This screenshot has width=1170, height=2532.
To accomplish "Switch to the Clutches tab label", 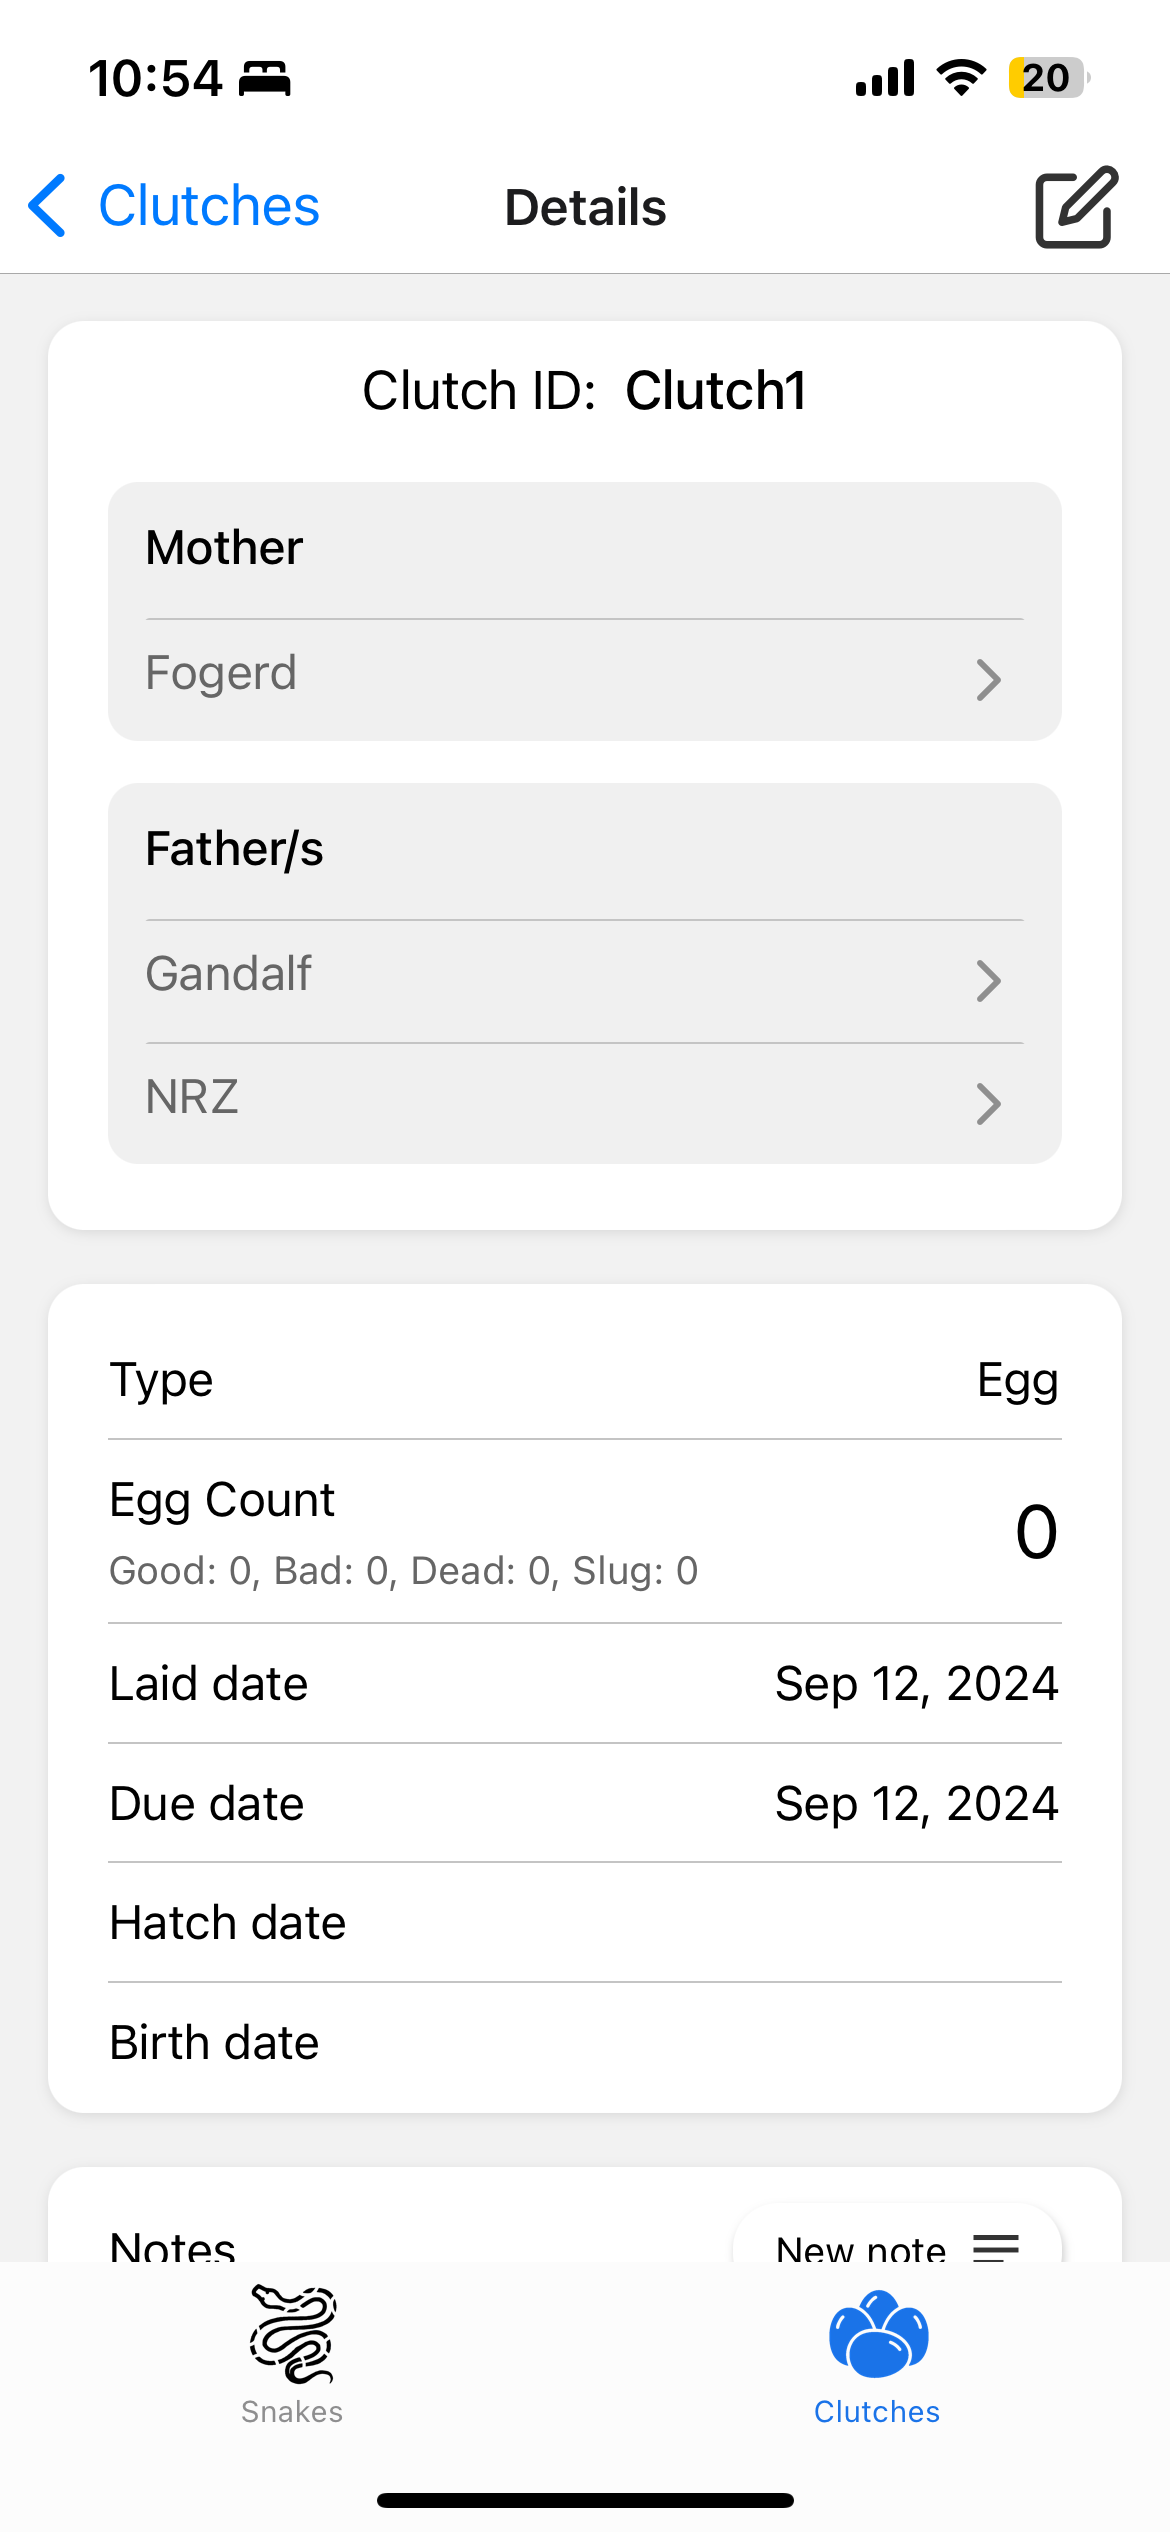I will pyautogui.click(x=877, y=2412).
